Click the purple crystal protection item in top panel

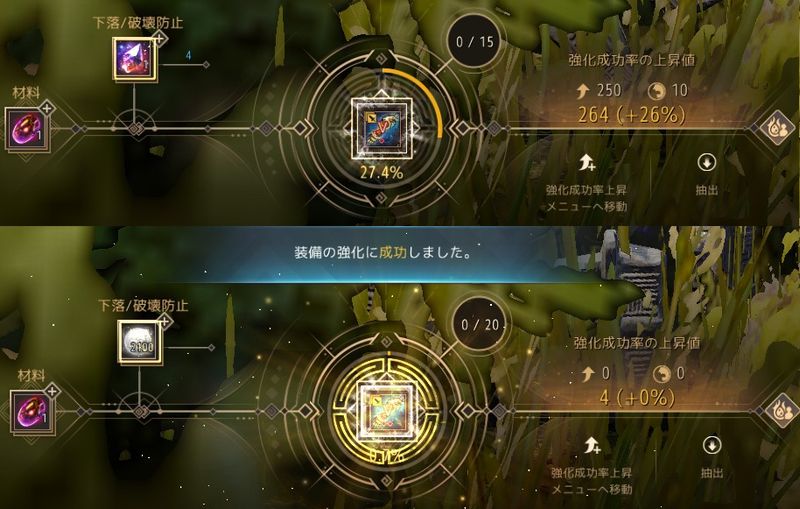pyautogui.click(x=134, y=60)
